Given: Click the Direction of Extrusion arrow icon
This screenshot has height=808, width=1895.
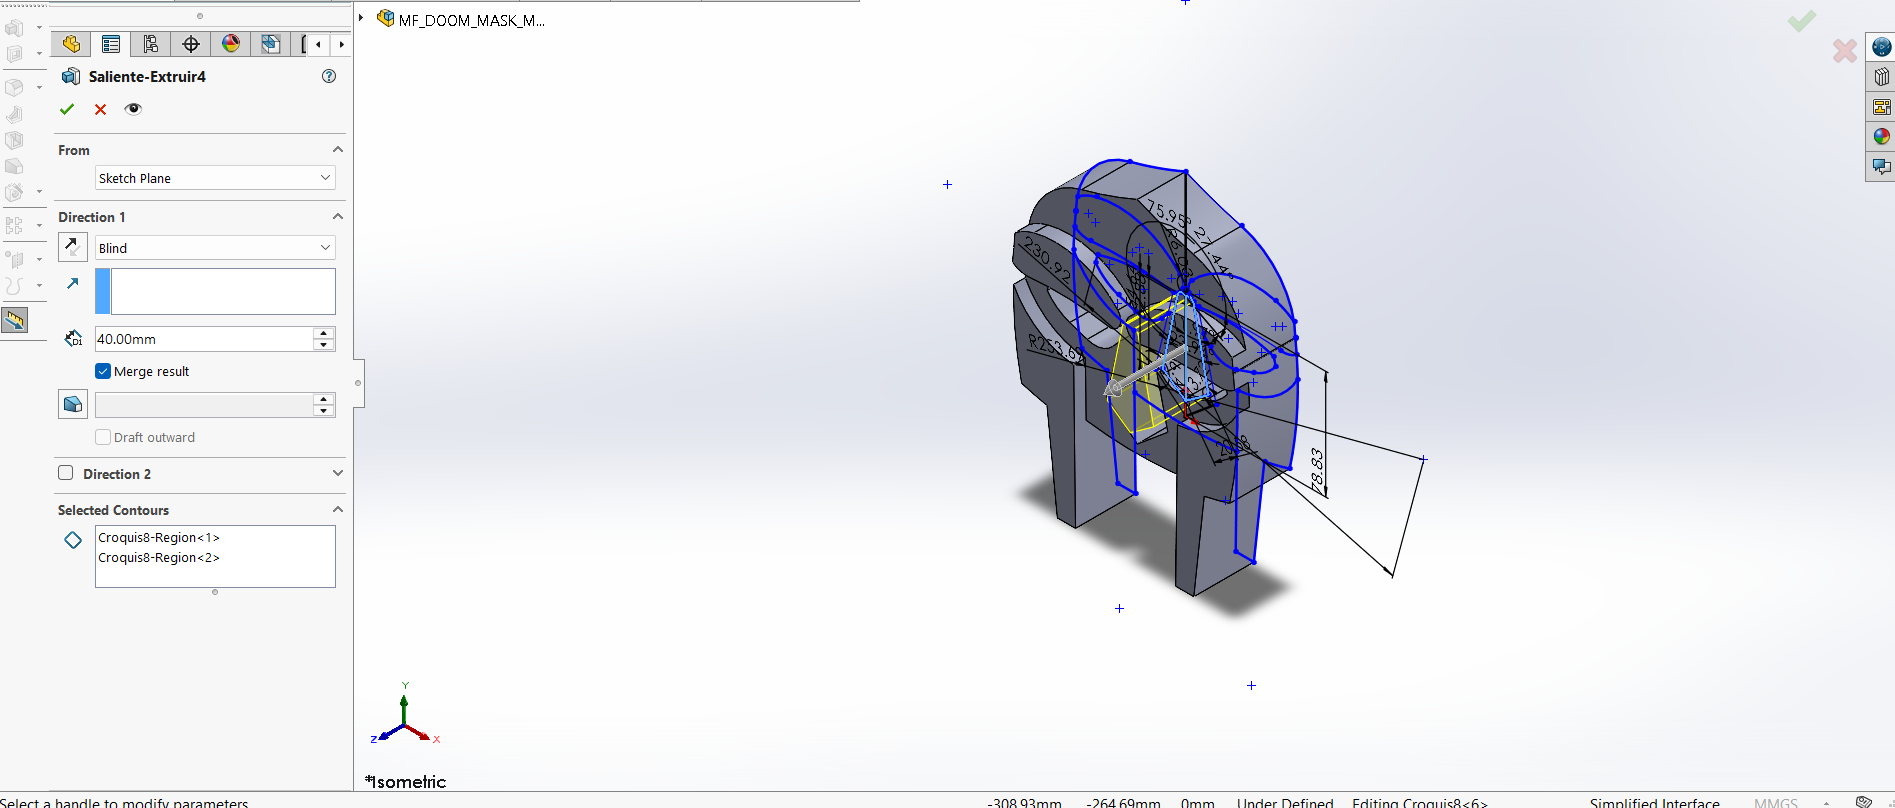Looking at the screenshot, I should [73, 284].
